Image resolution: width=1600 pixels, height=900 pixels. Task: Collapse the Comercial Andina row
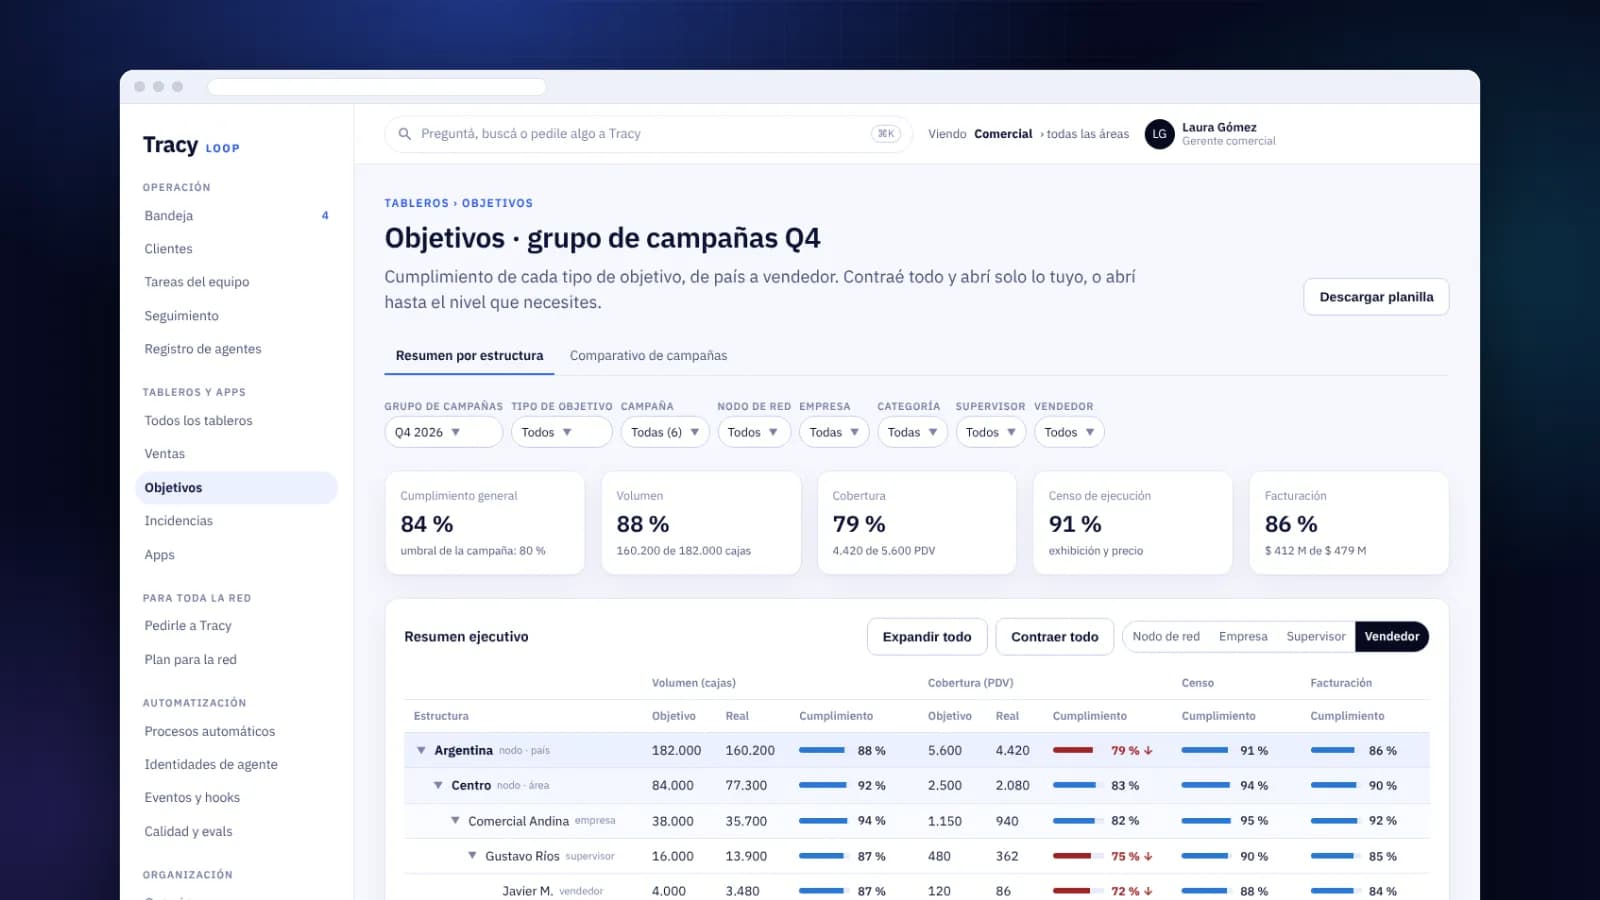[x=455, y=821]
